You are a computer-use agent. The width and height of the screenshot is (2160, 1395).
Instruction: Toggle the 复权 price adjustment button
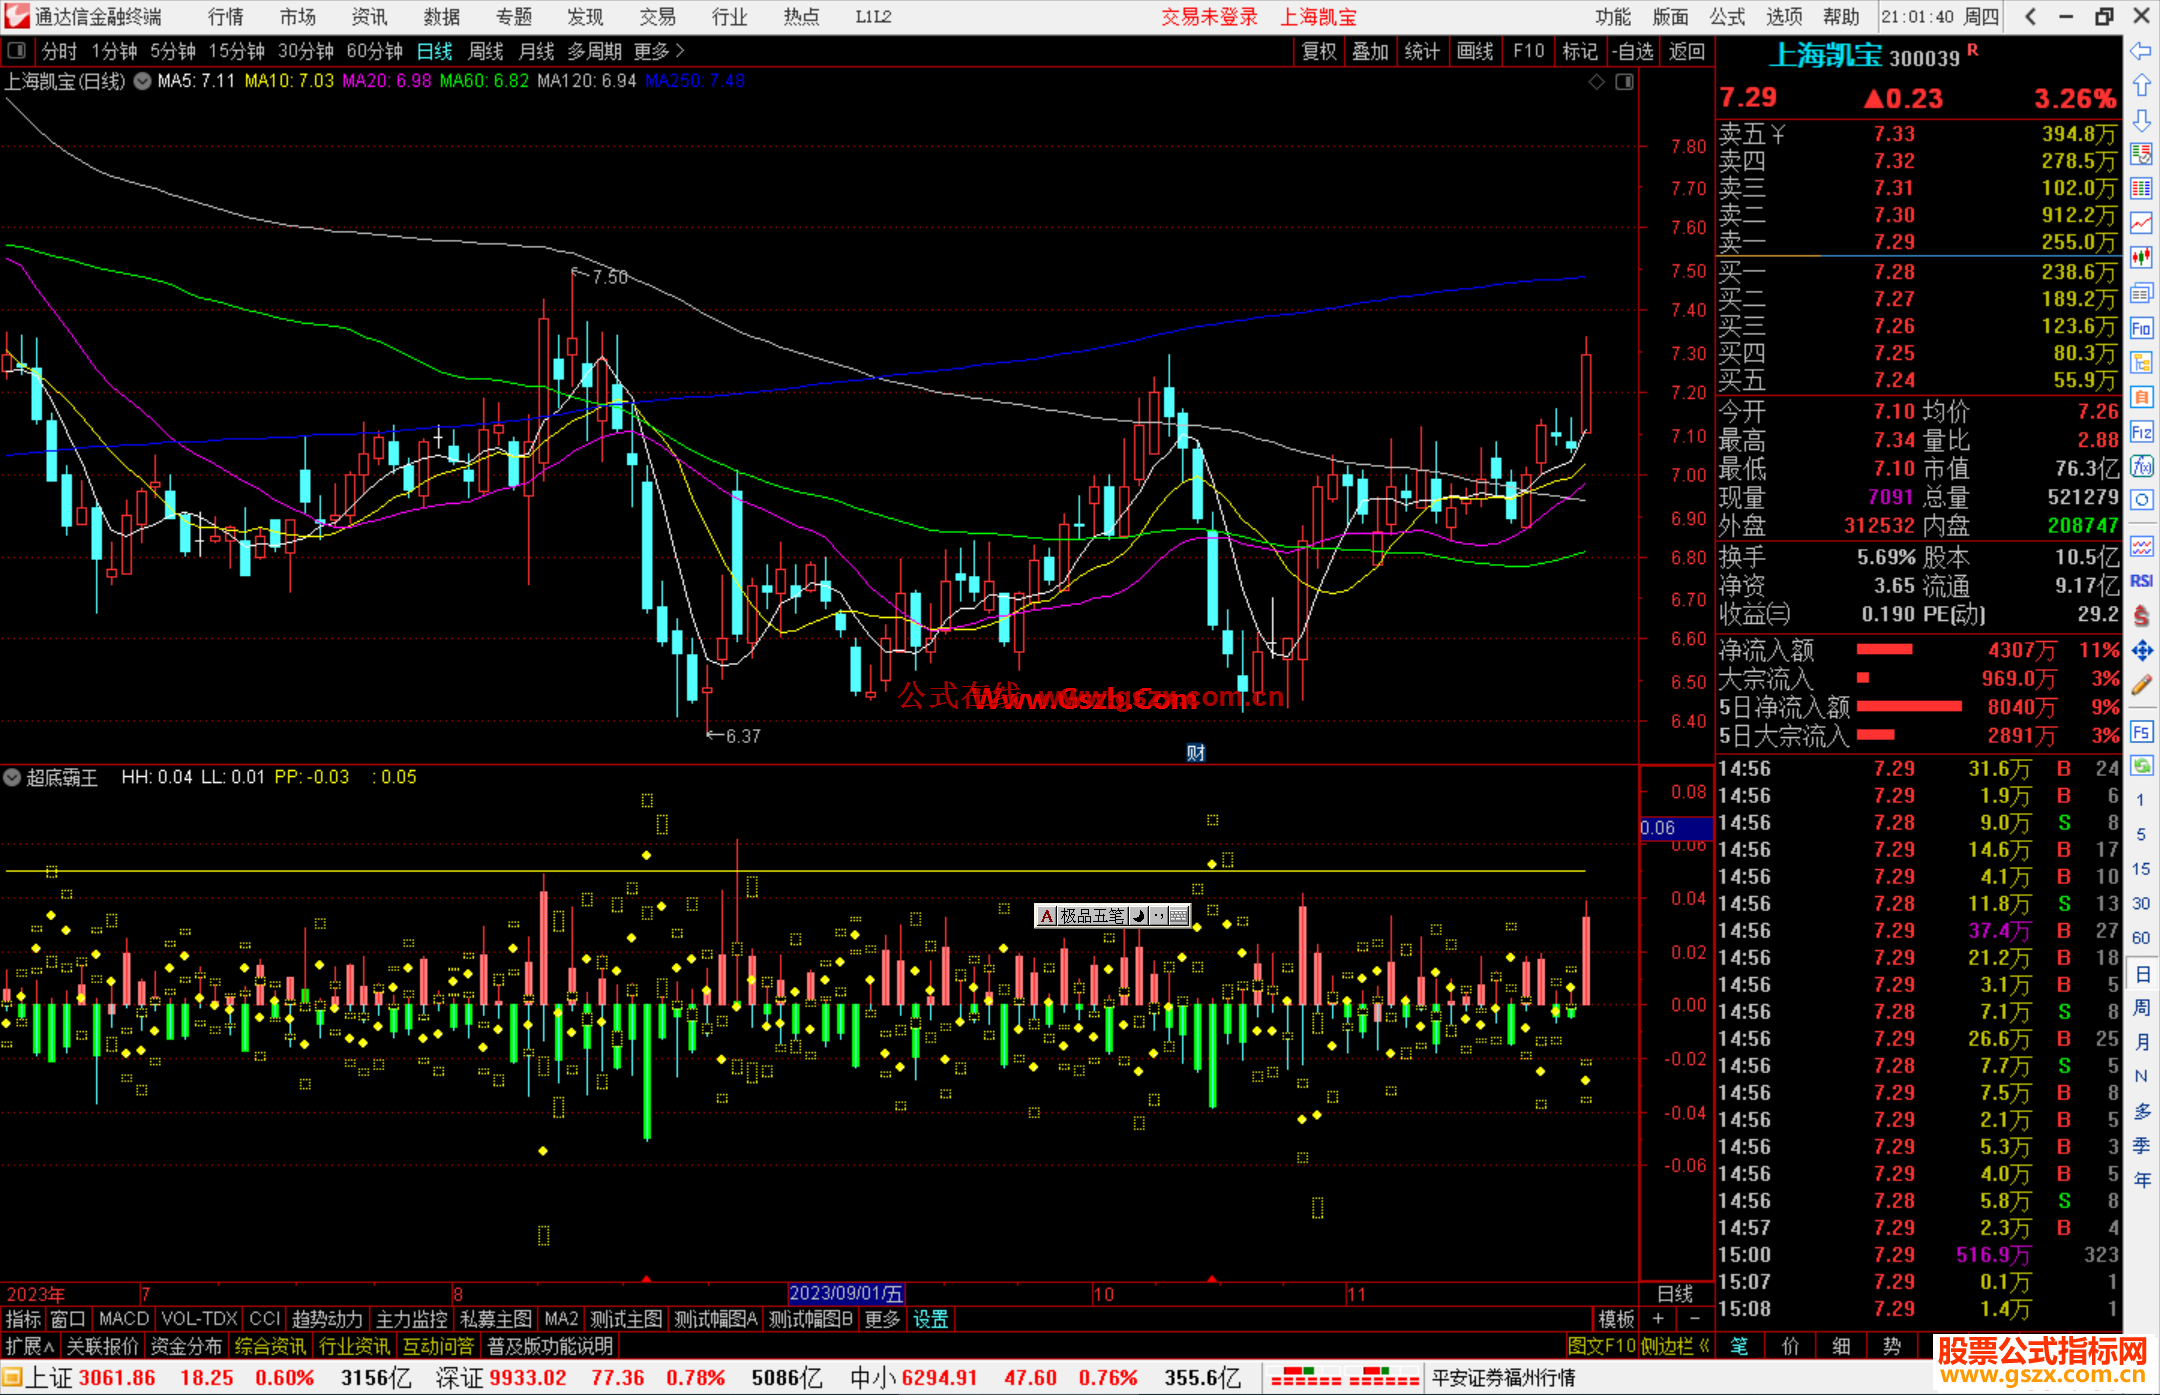pyautogui.click(x=1319, y=51)
